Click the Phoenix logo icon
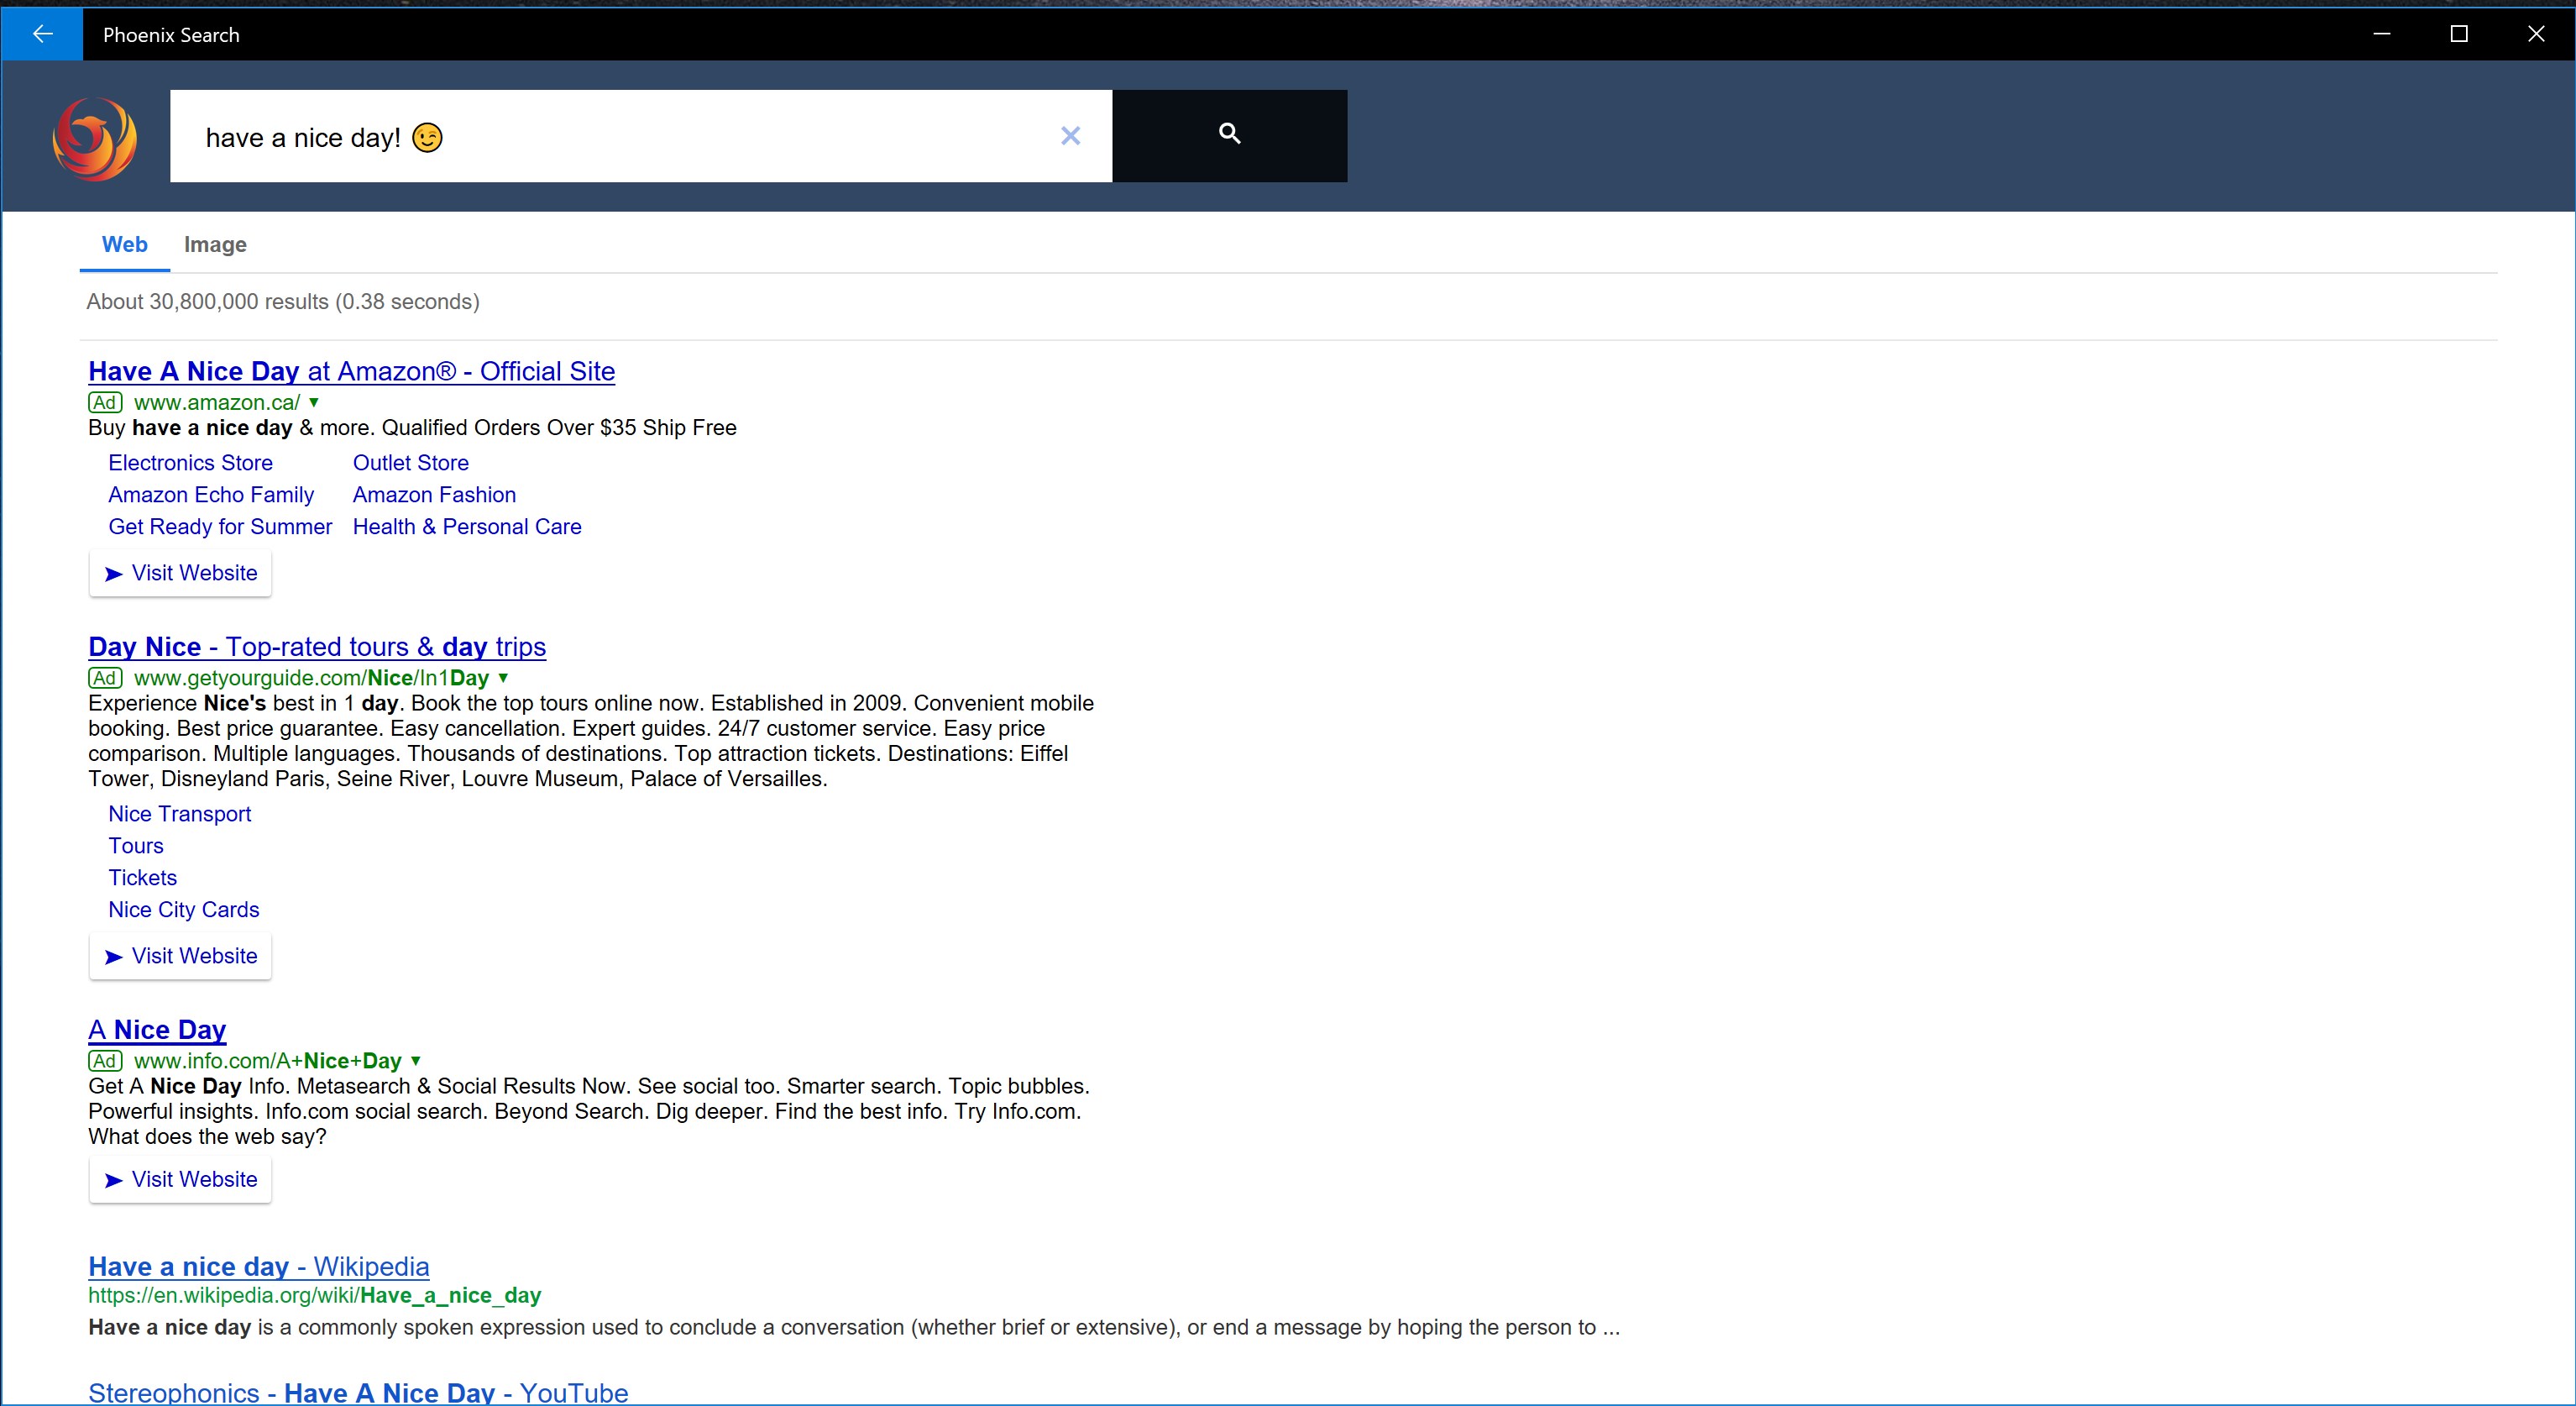Viewport: 2576px width, 1406px height. [95, 138]
